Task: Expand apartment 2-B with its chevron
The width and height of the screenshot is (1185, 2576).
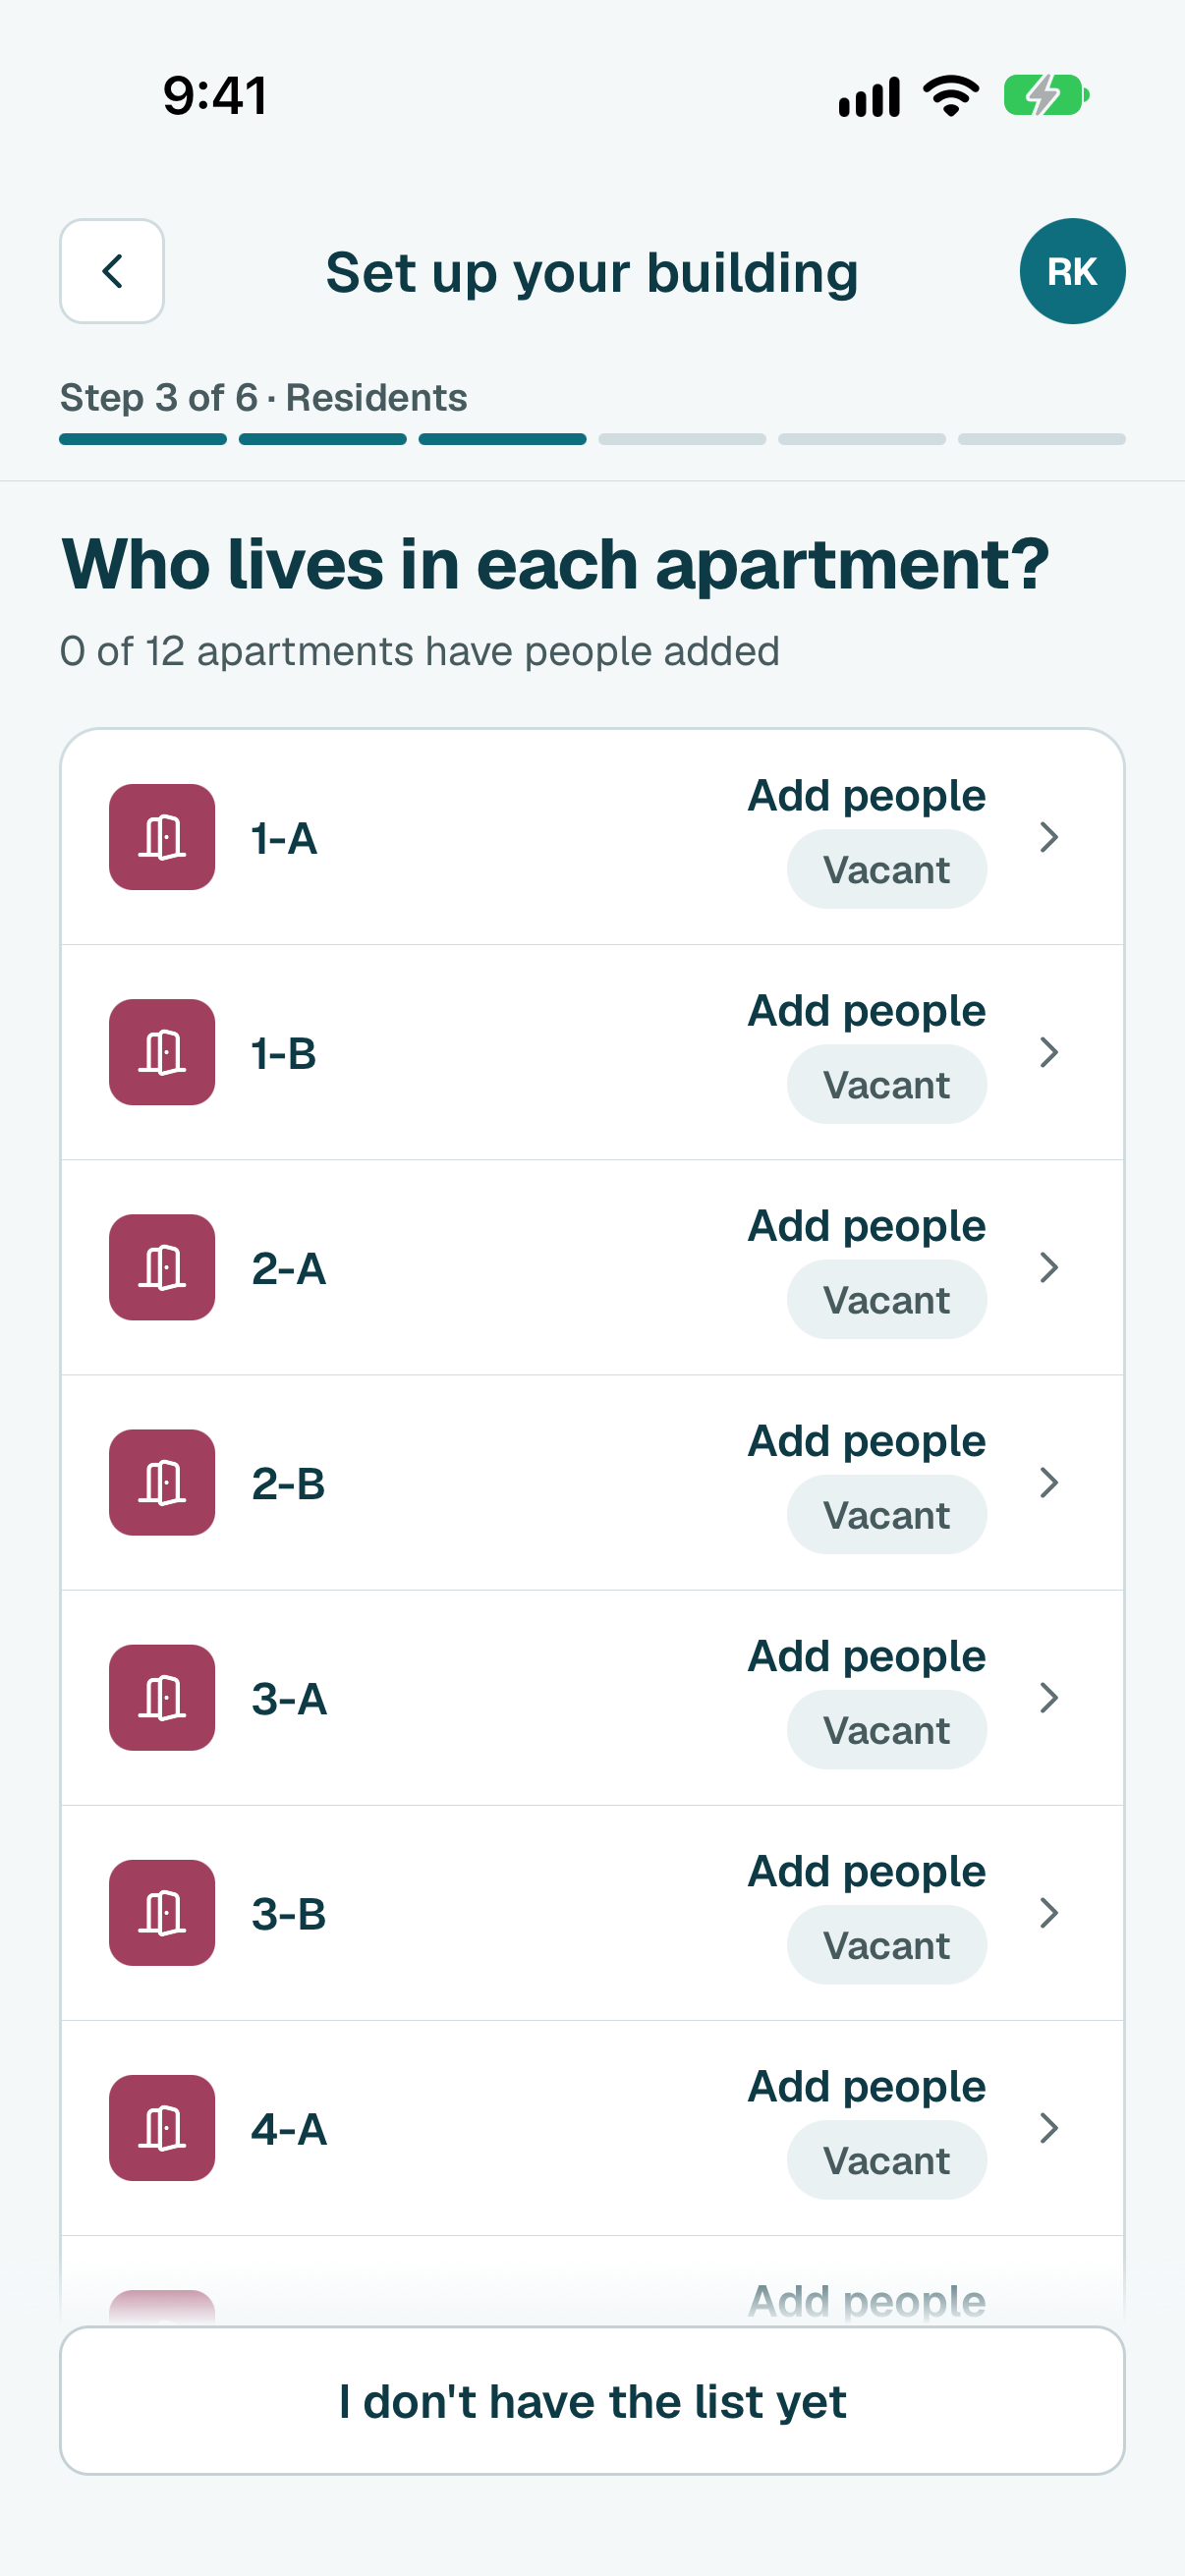Action: coord(1048,1482)
